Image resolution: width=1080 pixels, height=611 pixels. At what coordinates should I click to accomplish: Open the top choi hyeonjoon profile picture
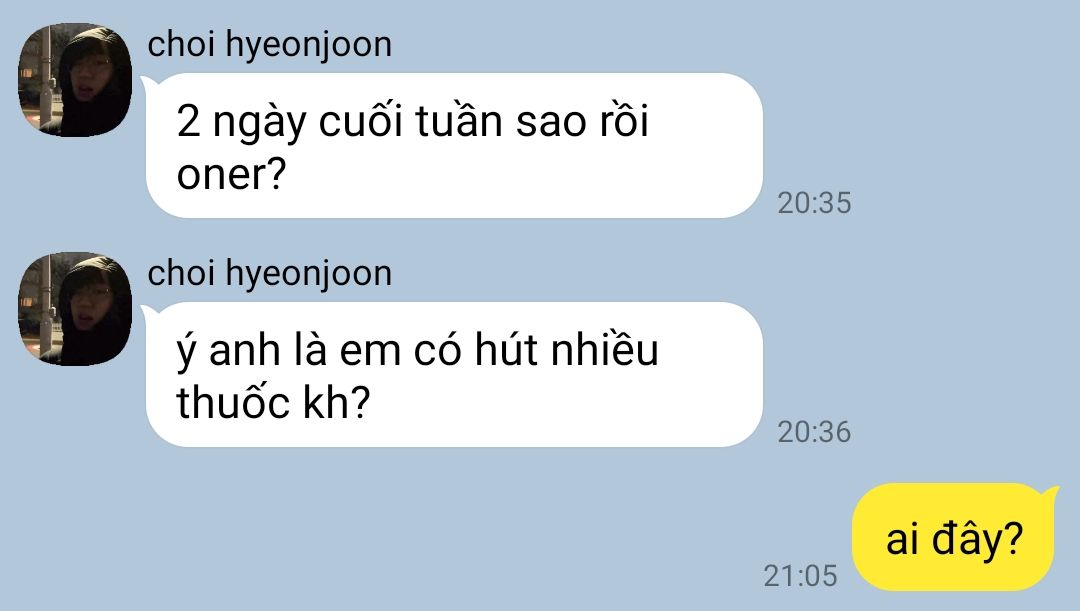(x=74, y=81)
